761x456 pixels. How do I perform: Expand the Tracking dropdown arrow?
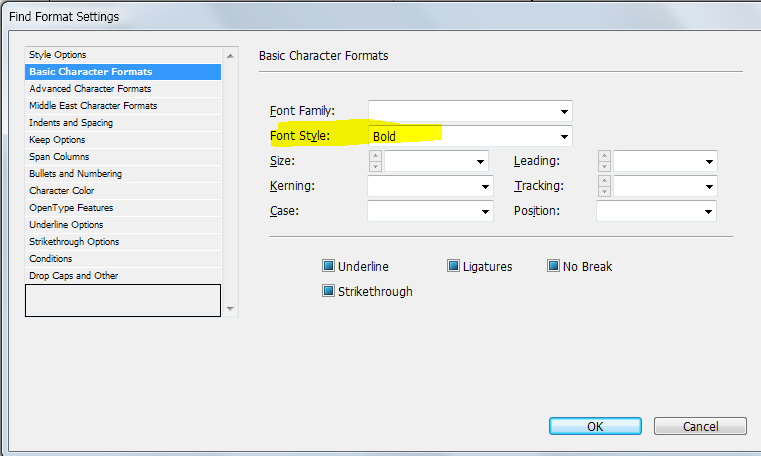point(709,187)
